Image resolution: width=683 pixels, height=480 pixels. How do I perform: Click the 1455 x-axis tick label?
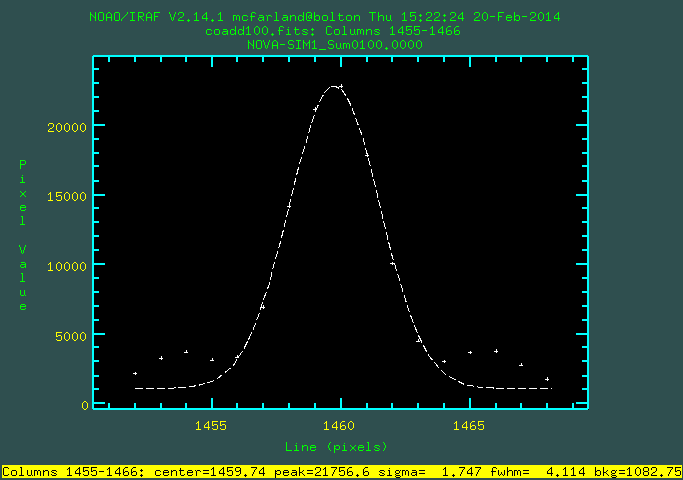(x=211, y=425)
